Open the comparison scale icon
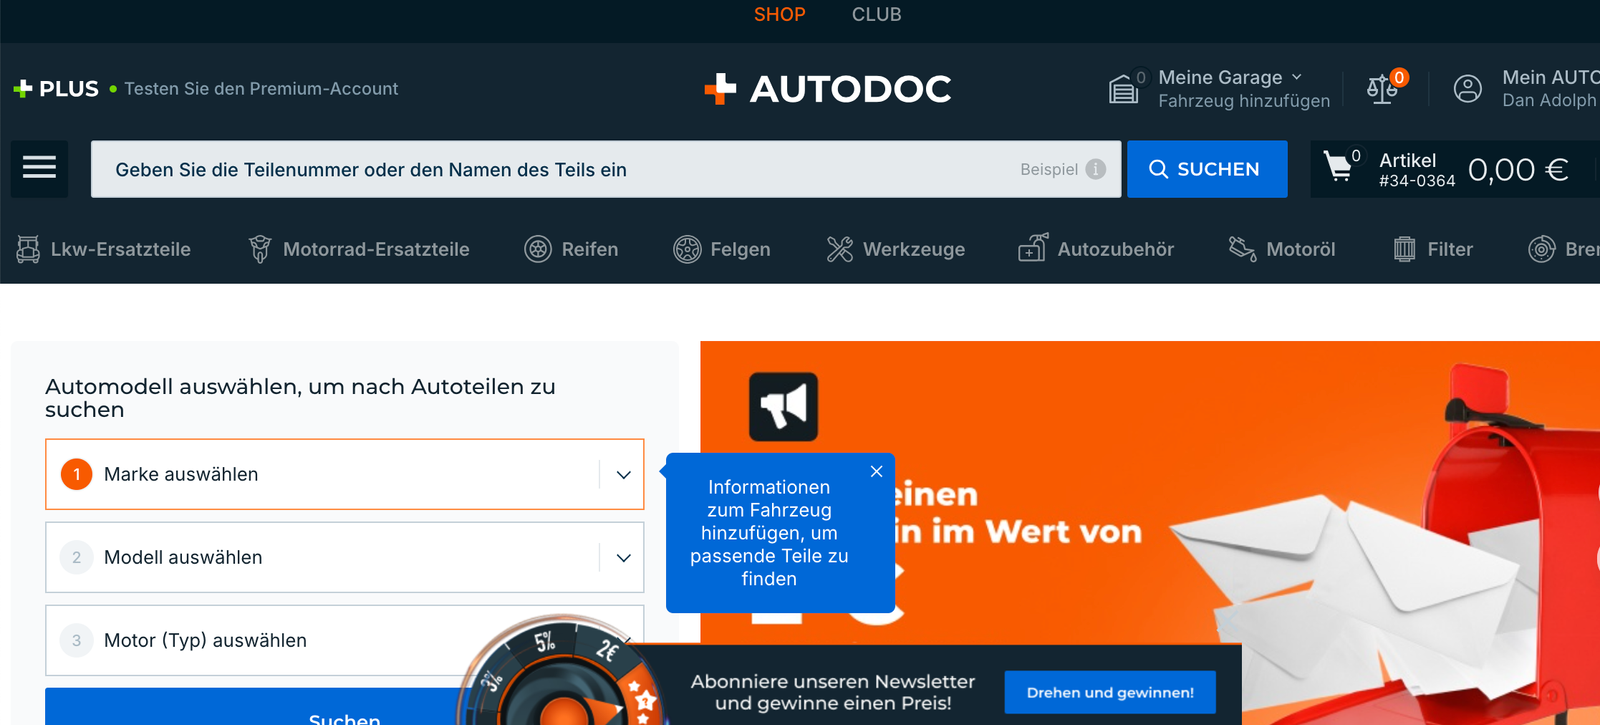This screenshot has height=725, width=1600. 1382,89
